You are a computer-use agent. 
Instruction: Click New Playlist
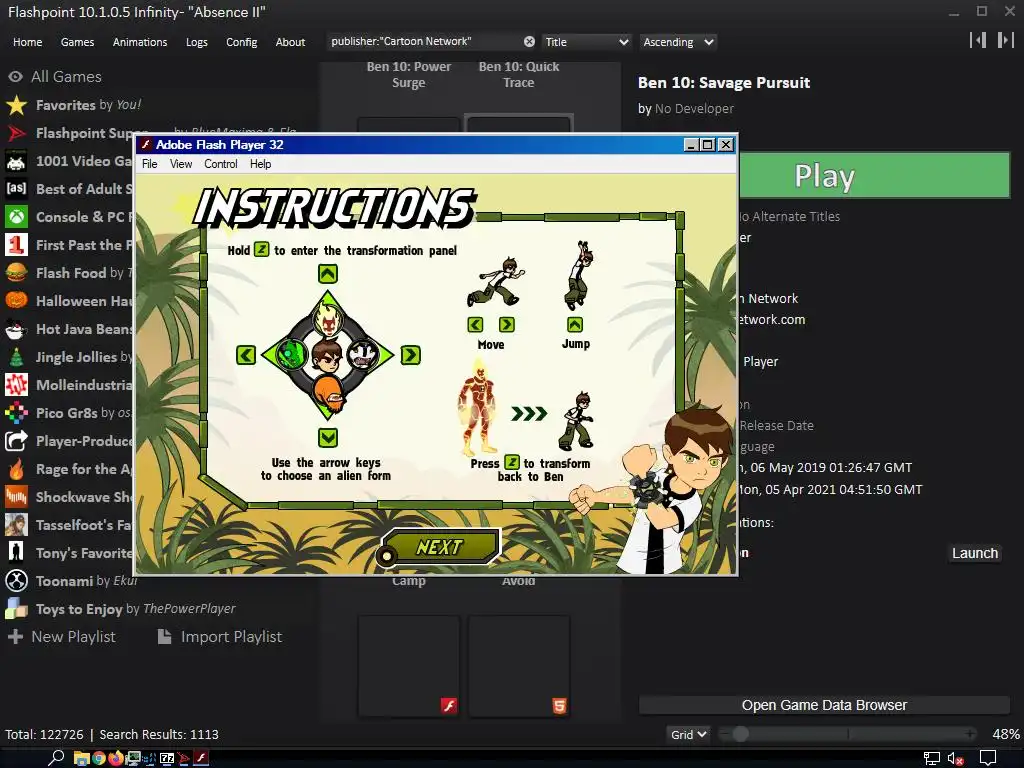pyautogui.click(x=61, y=637)
